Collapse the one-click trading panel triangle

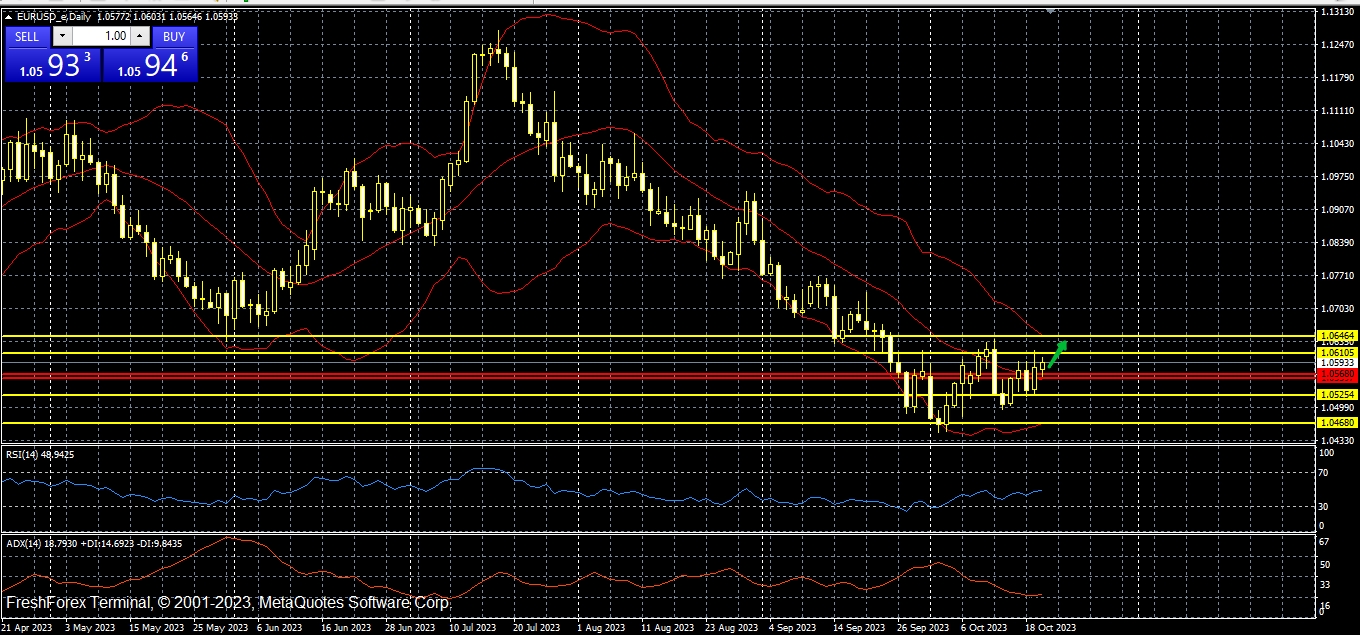[x=9, y=17]
